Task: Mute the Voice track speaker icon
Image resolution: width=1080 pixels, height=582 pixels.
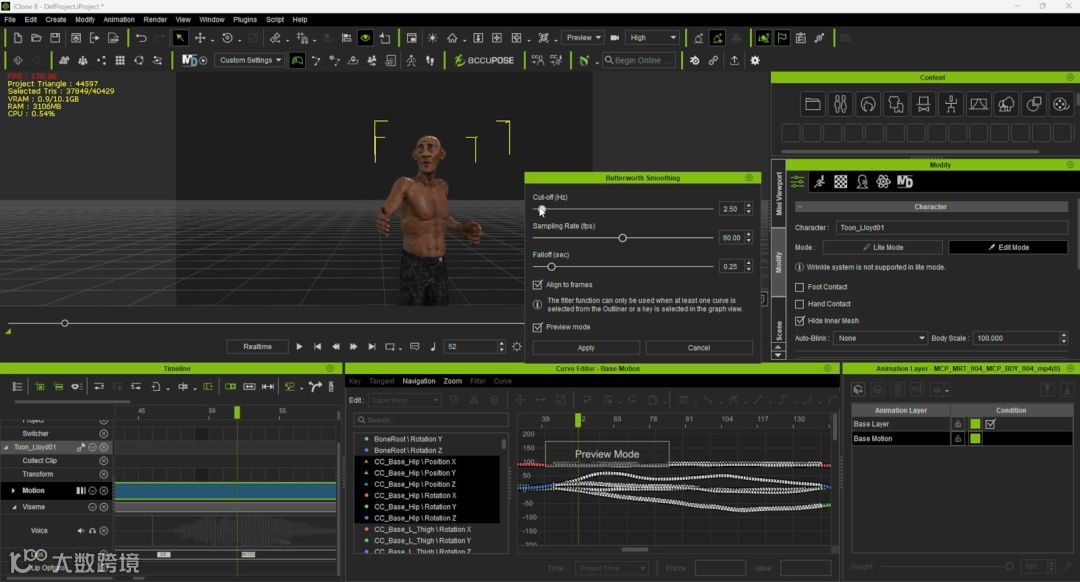Action: click(x=81, y=531)
